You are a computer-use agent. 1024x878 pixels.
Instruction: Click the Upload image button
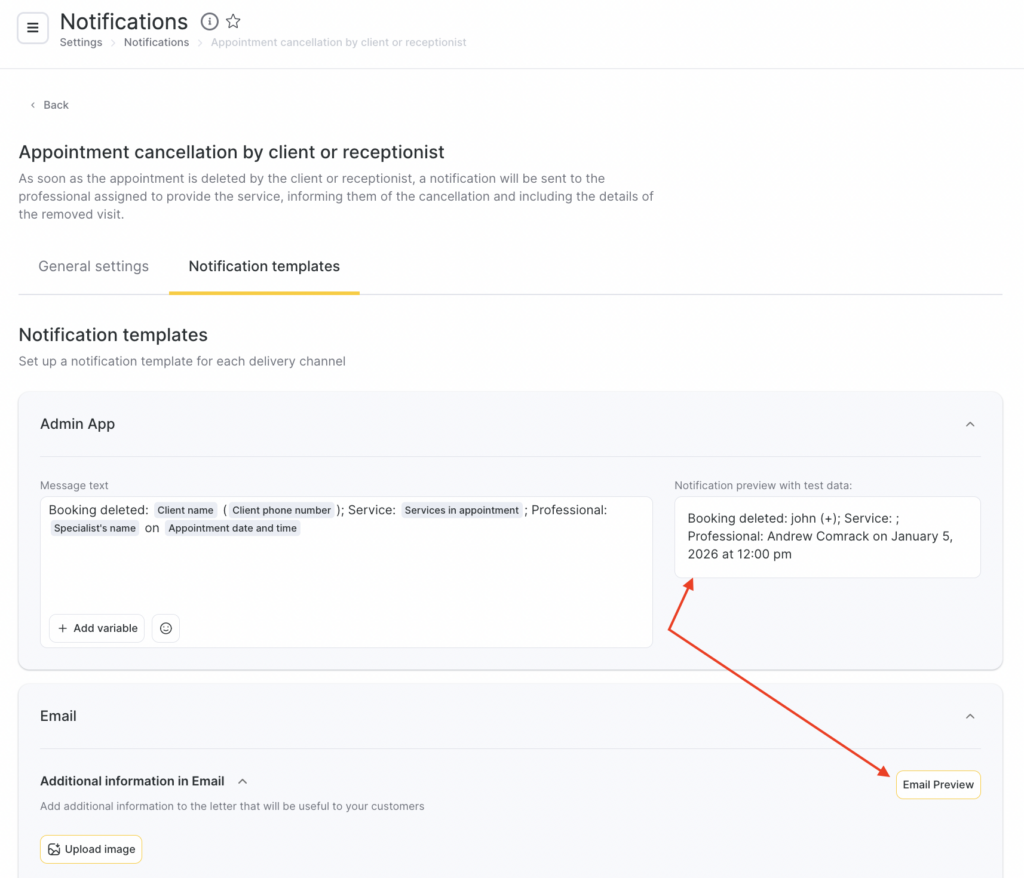point(91,849)
